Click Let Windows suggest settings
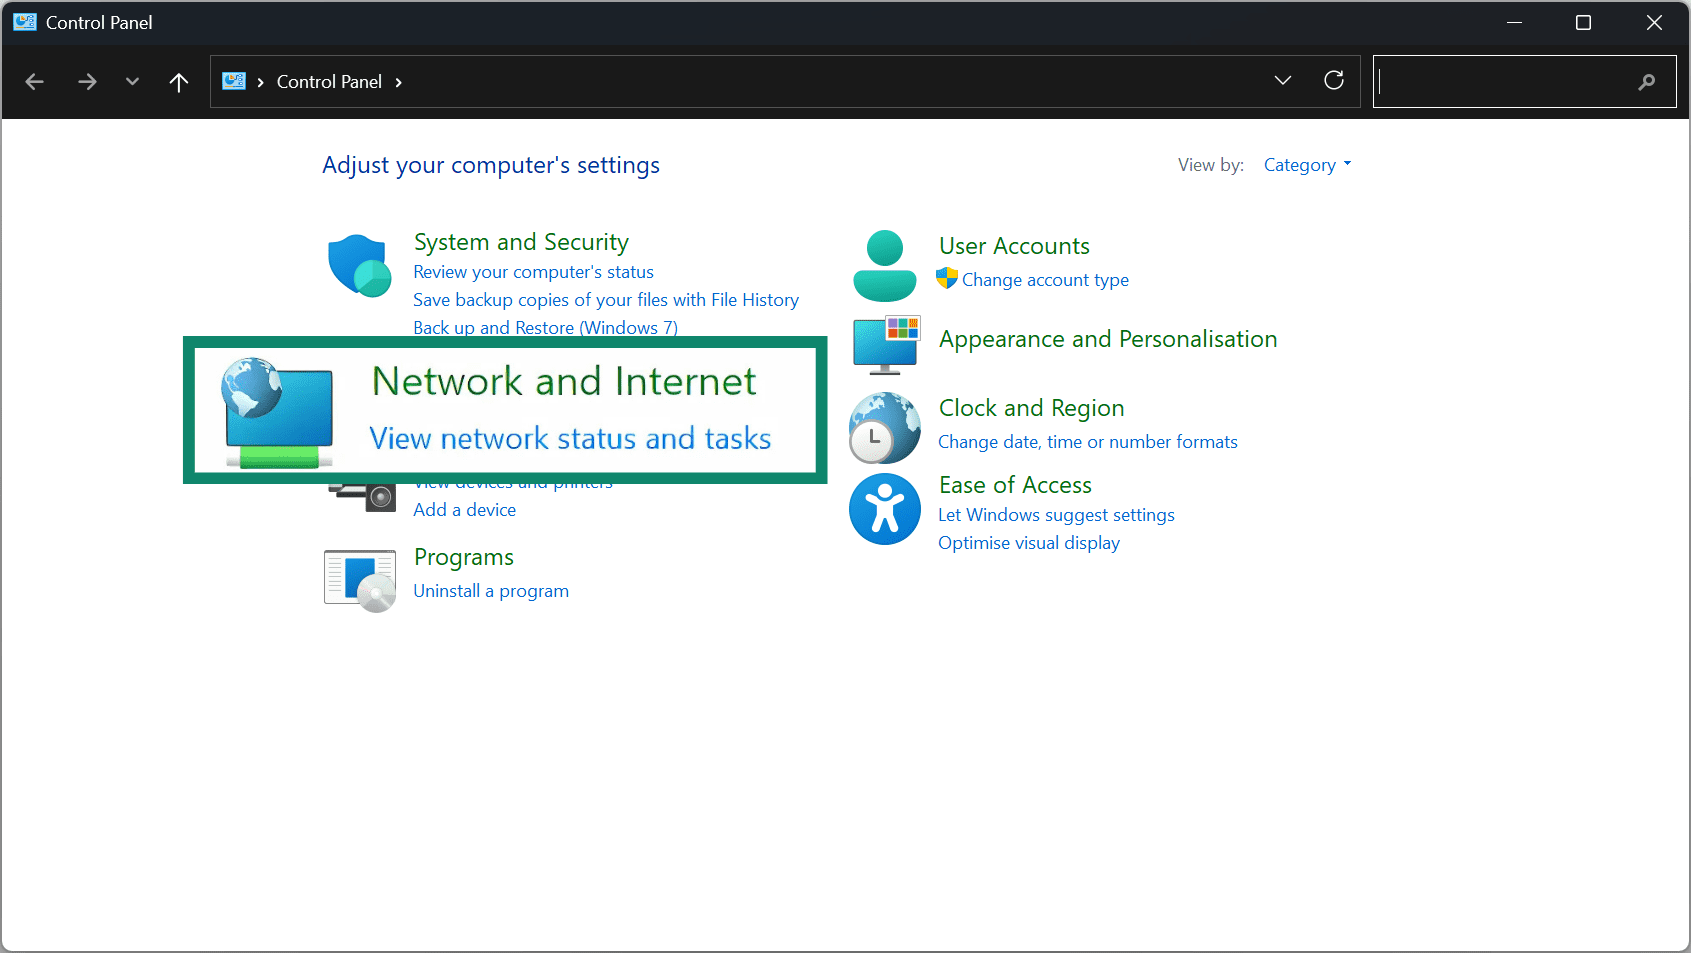The image size is (1691, 953). point(1056,514)
